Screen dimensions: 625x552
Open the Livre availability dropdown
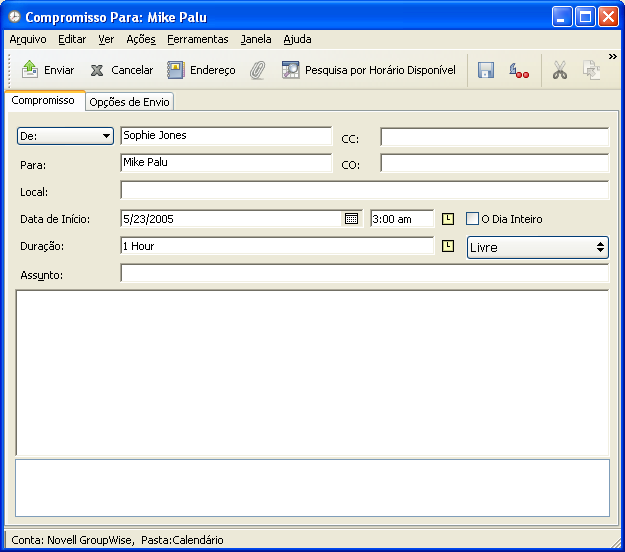538,248
